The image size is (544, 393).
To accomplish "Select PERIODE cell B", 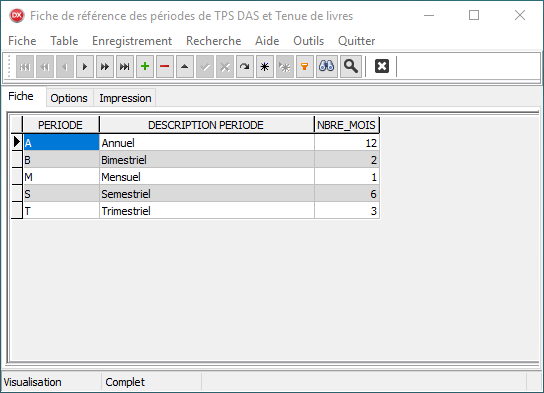I will (61, 160).
